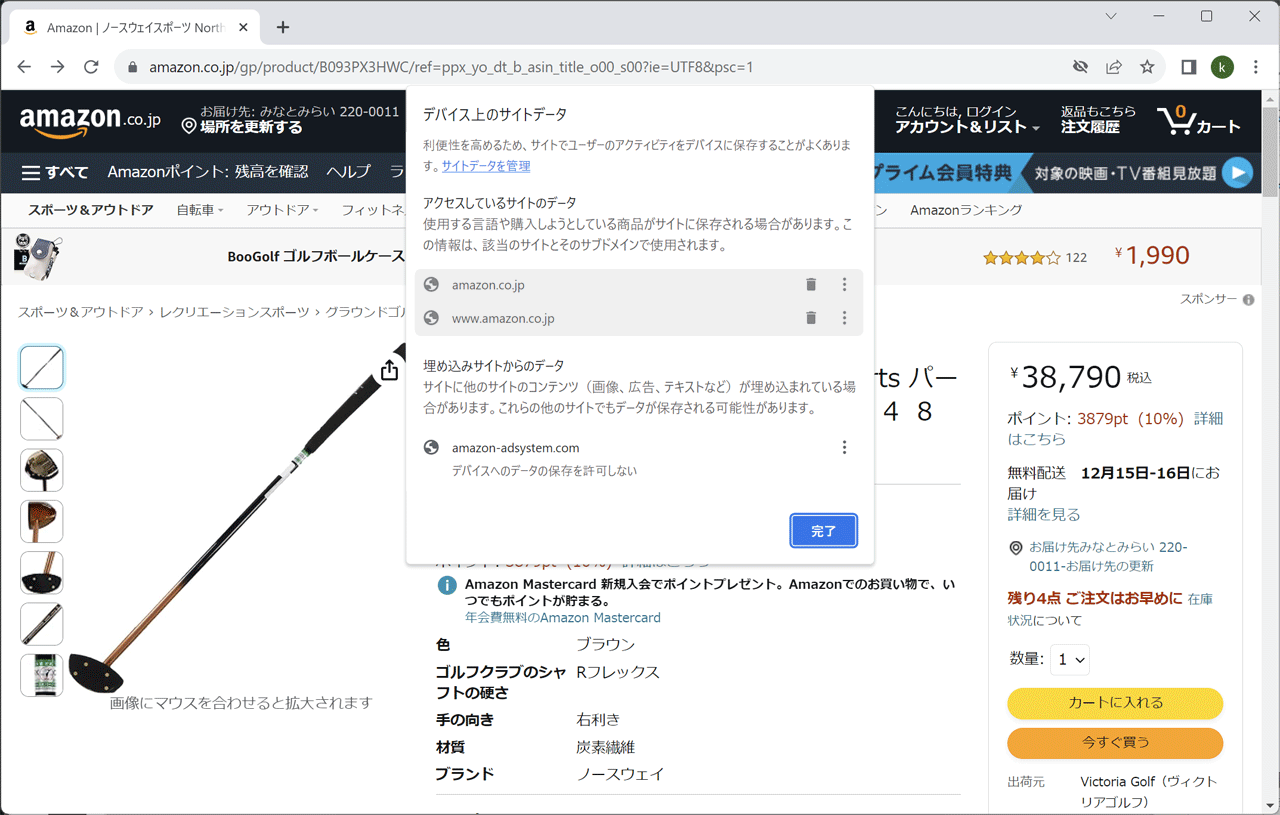
Task: Open a new tab with plus button
Action: pos(283,27)
